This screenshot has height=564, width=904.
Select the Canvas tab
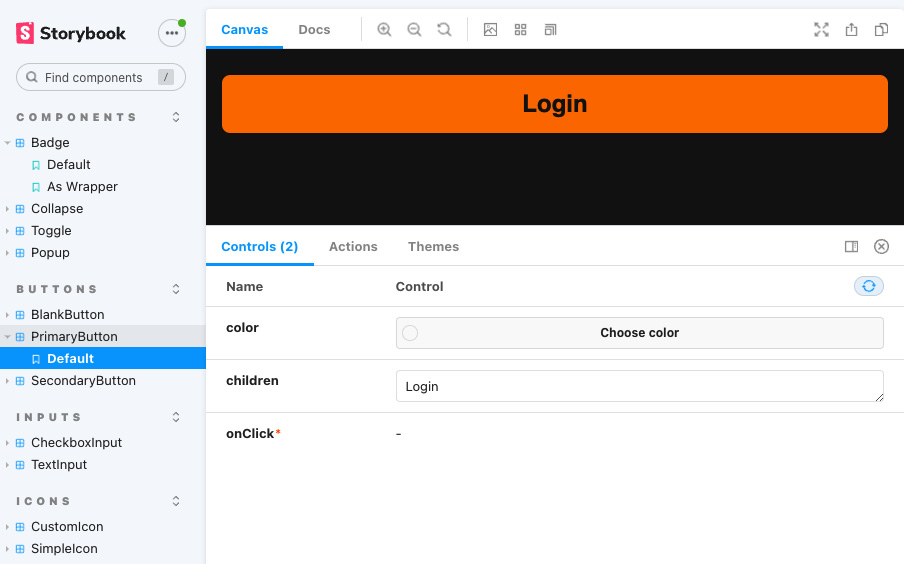[x=244, y=29]
